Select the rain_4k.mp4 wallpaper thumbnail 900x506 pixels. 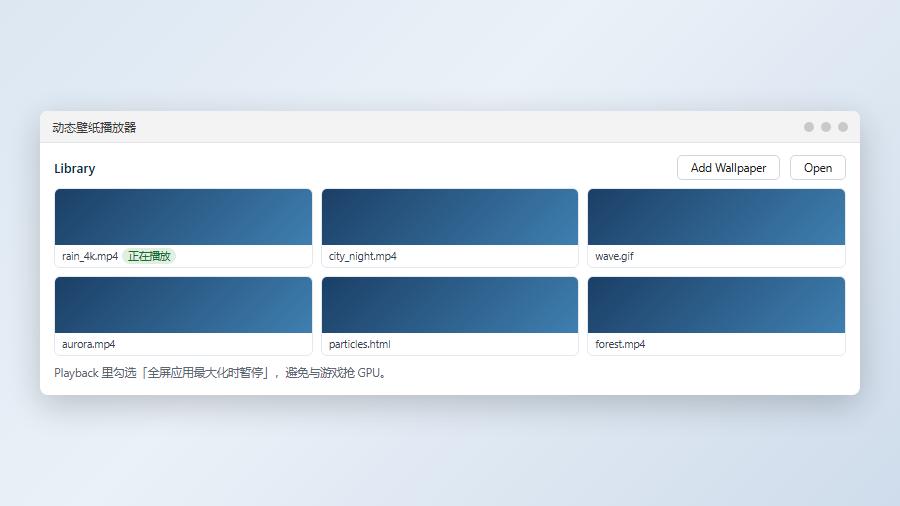tap(184, 217)
